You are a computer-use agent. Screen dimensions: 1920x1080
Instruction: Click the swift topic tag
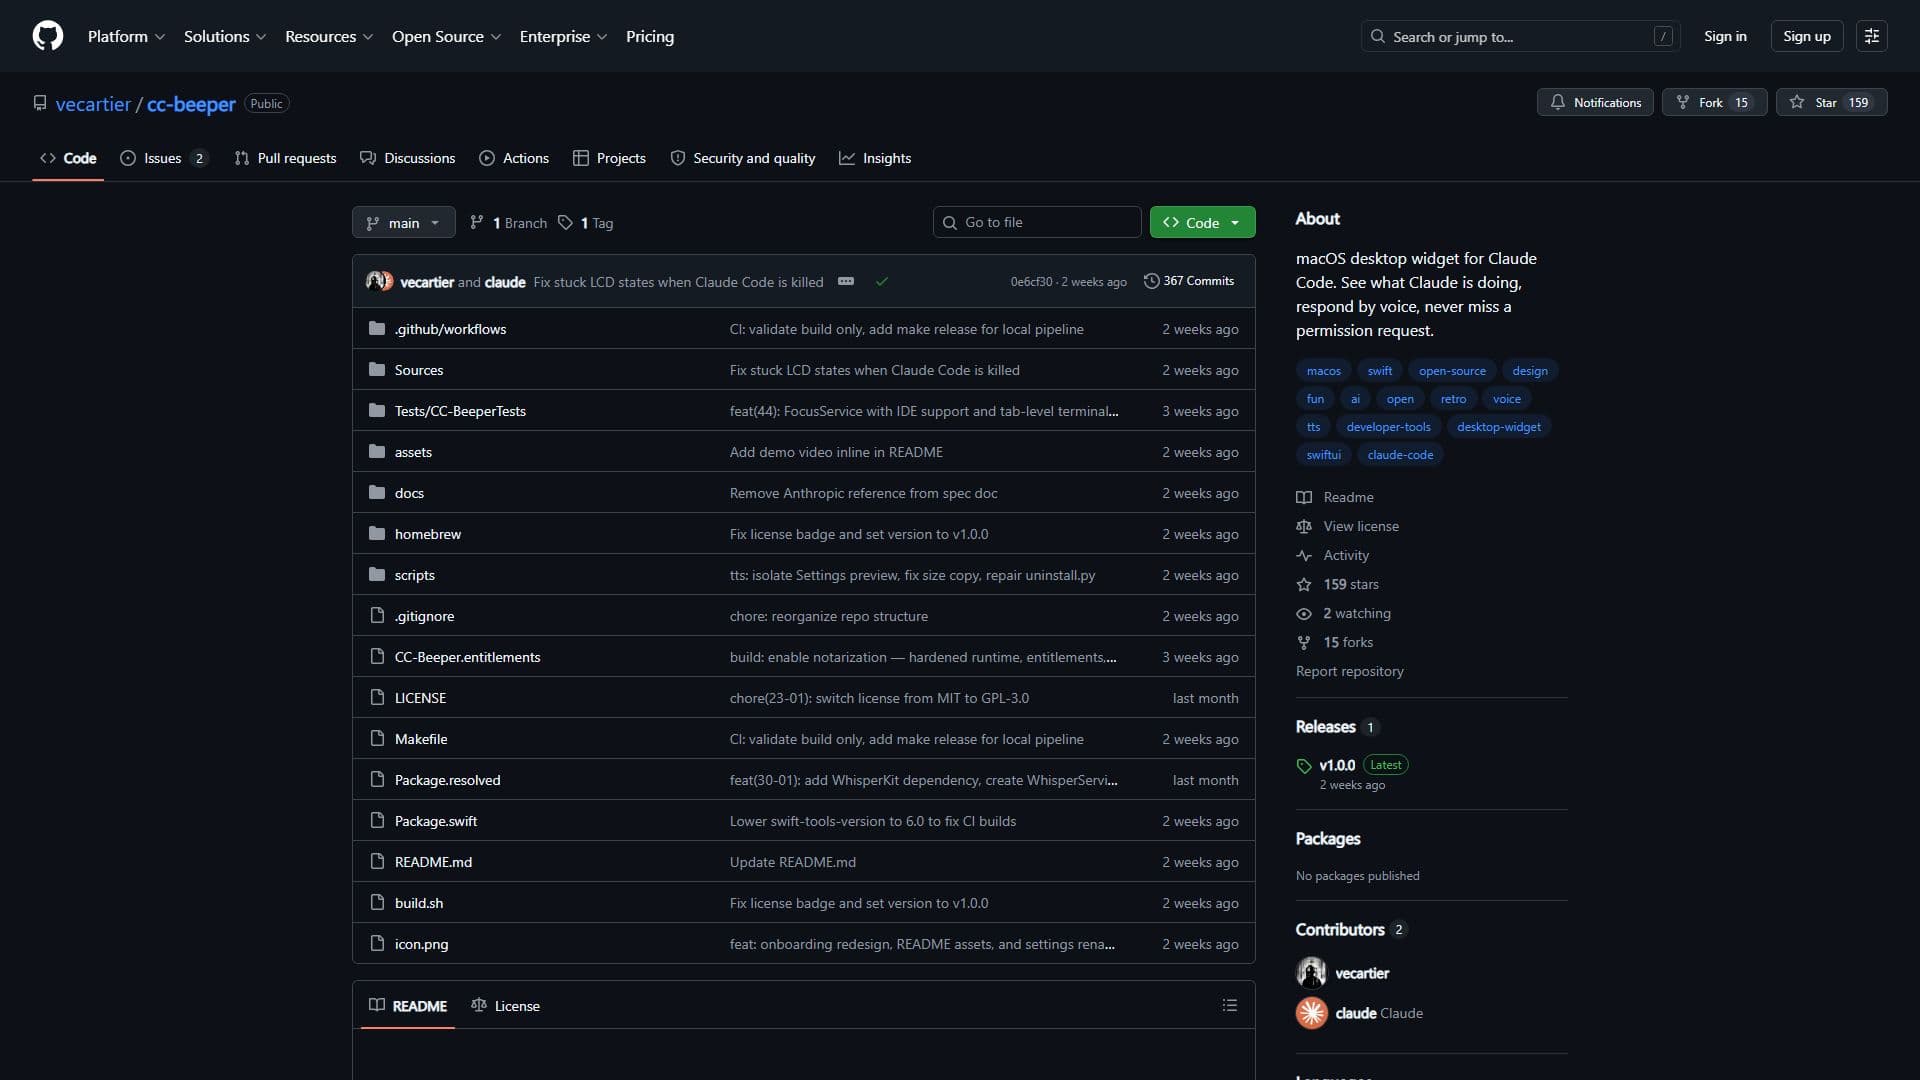(x=1379, y=371)
